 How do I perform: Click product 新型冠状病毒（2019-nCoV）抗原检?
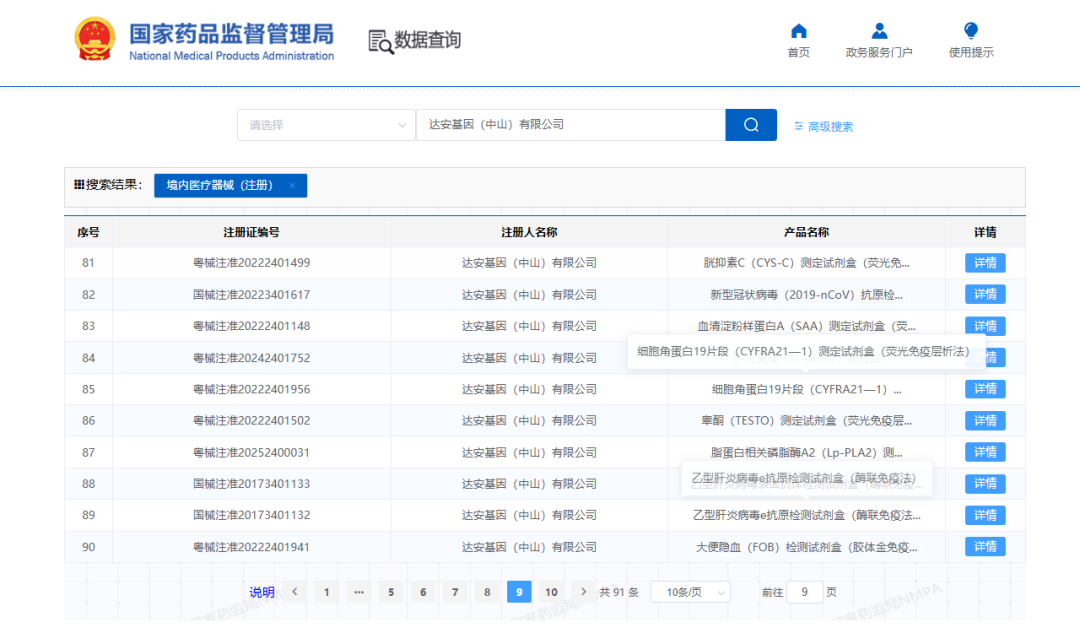[x=807, y=295]
